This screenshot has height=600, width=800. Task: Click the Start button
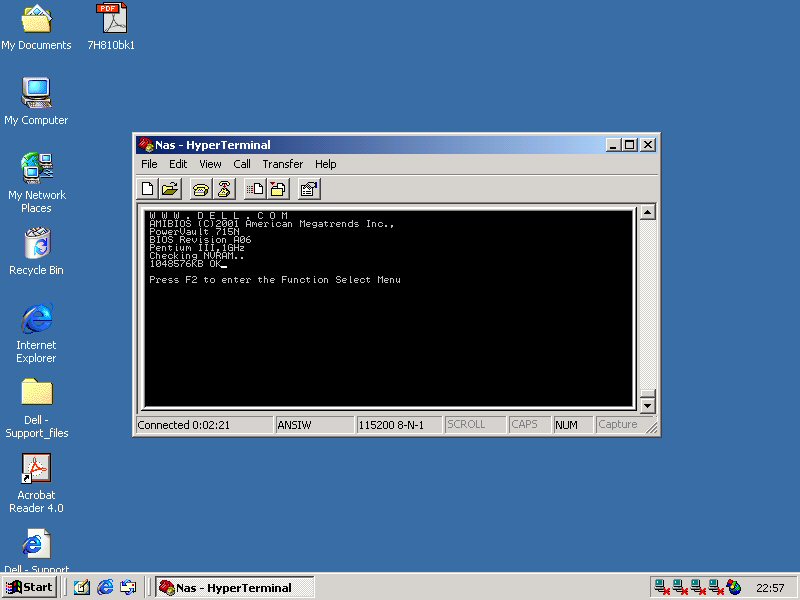pos(30,587)
